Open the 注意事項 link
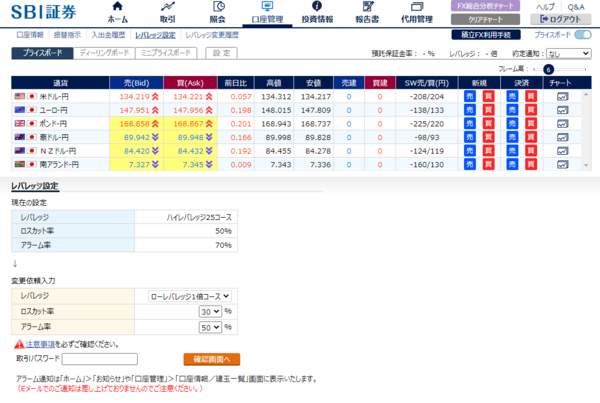 pos(40,344)
